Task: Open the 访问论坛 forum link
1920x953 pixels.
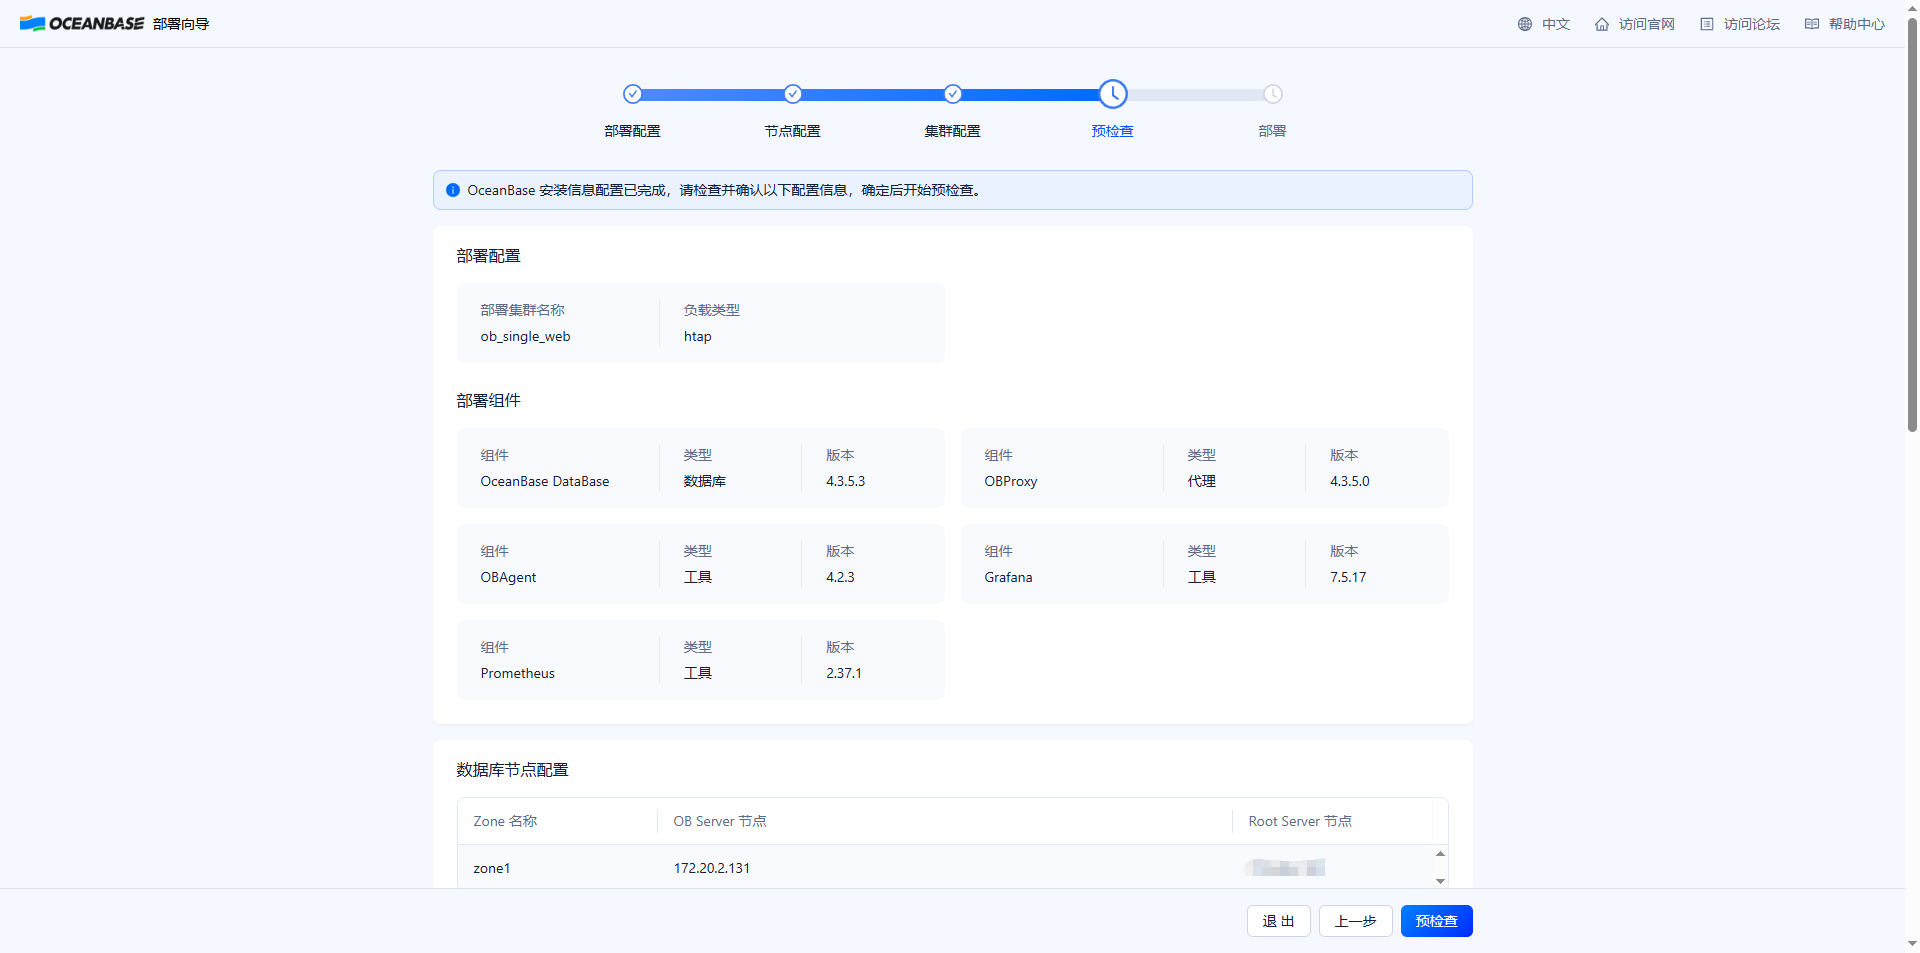Action: point(1740,24)
